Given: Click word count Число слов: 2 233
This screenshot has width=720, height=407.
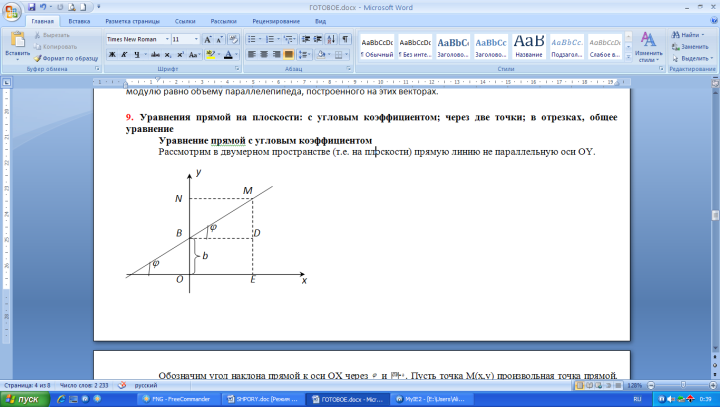Looking at the screenshot, I should [x=84, y=385].
